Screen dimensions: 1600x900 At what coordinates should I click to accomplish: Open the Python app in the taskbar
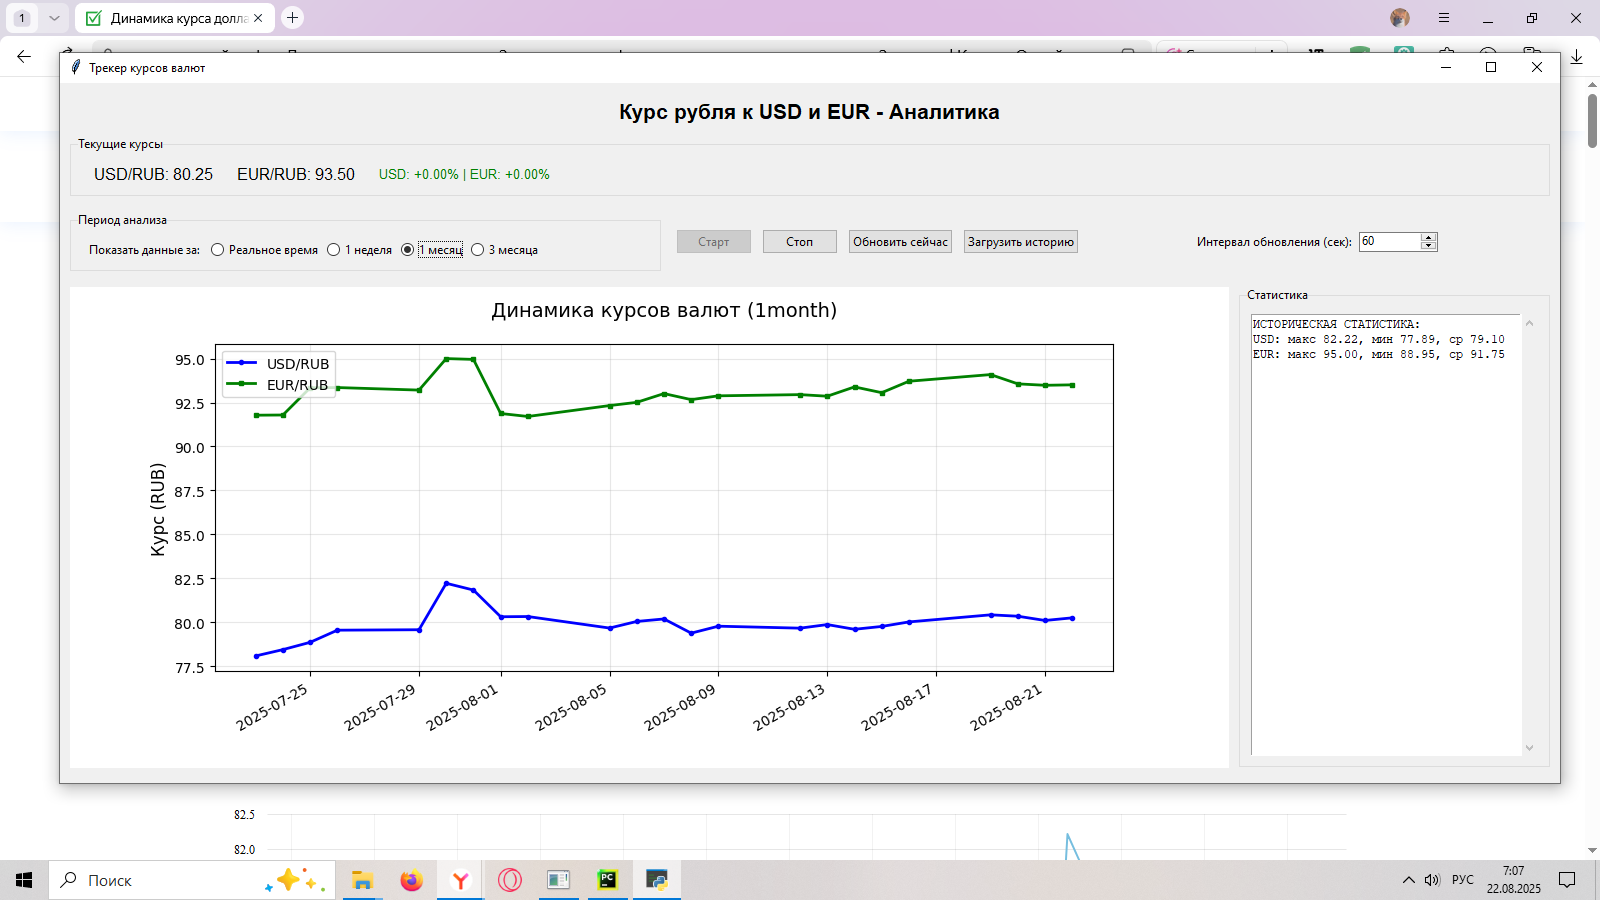coord(656,880)
